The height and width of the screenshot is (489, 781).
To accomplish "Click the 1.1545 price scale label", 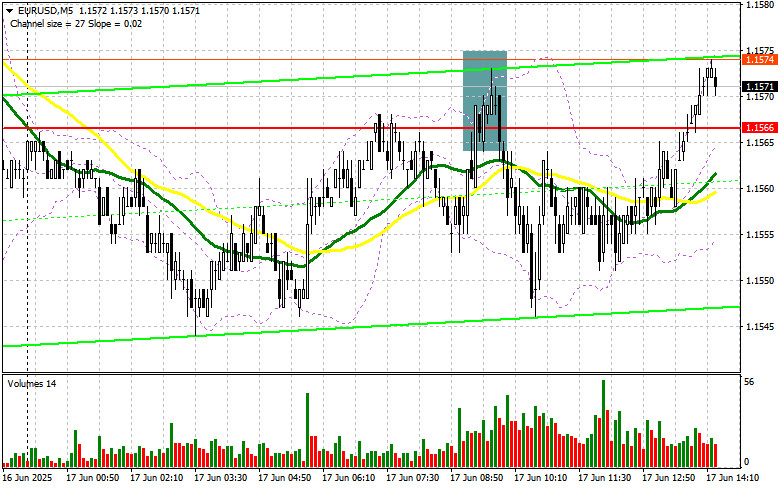I will click(760, 327).
